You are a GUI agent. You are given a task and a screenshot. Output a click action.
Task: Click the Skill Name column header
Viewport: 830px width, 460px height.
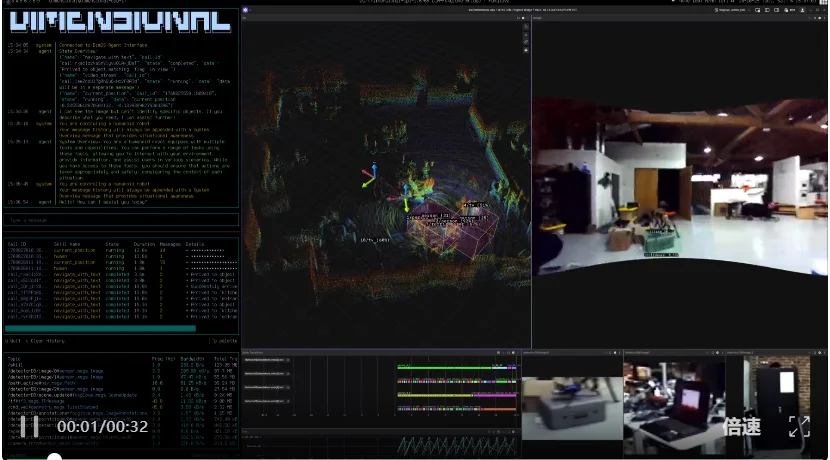tap(68, 243)
